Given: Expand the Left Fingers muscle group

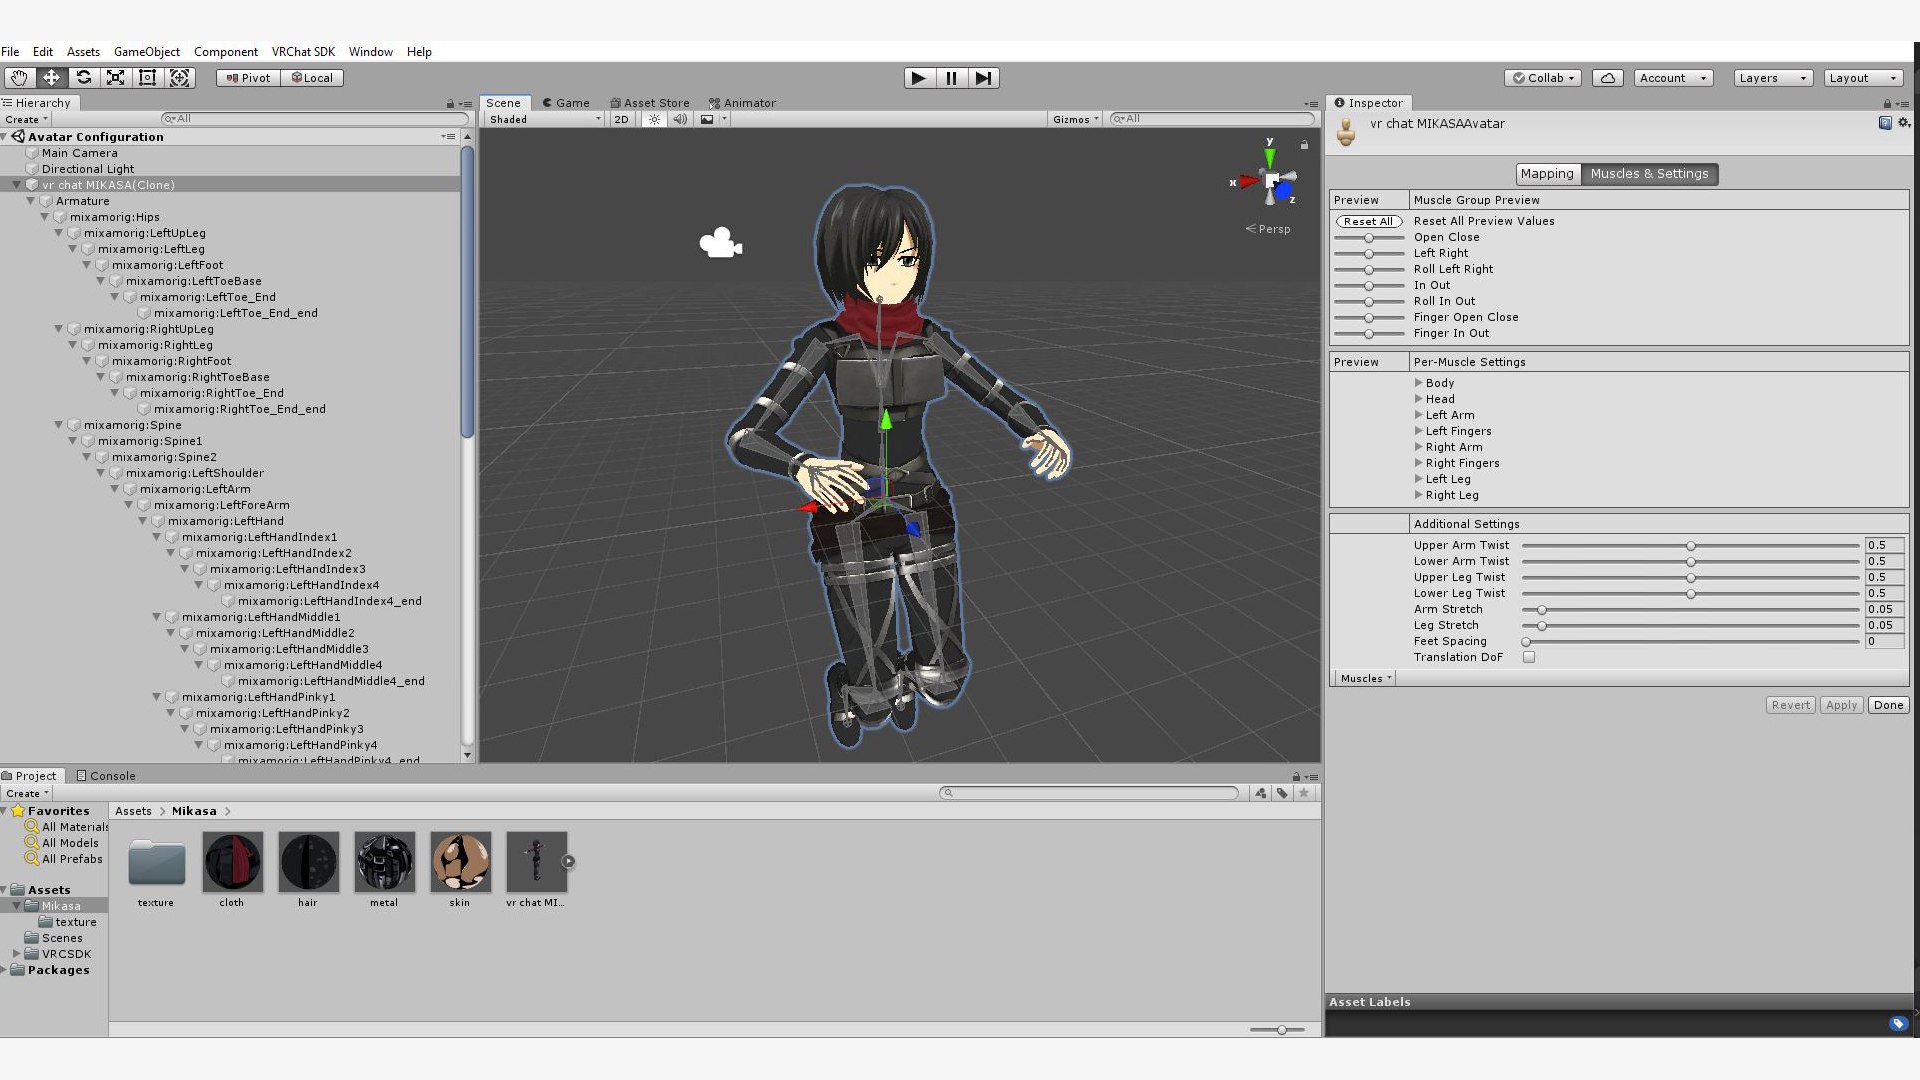Looking at the screenshot, I should click(x=1418, y=431).
